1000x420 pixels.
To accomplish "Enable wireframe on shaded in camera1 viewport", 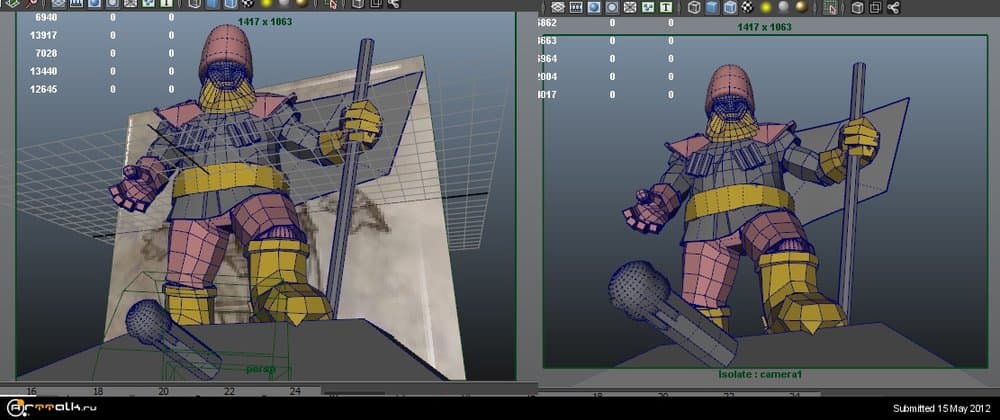I will (730, 7).
